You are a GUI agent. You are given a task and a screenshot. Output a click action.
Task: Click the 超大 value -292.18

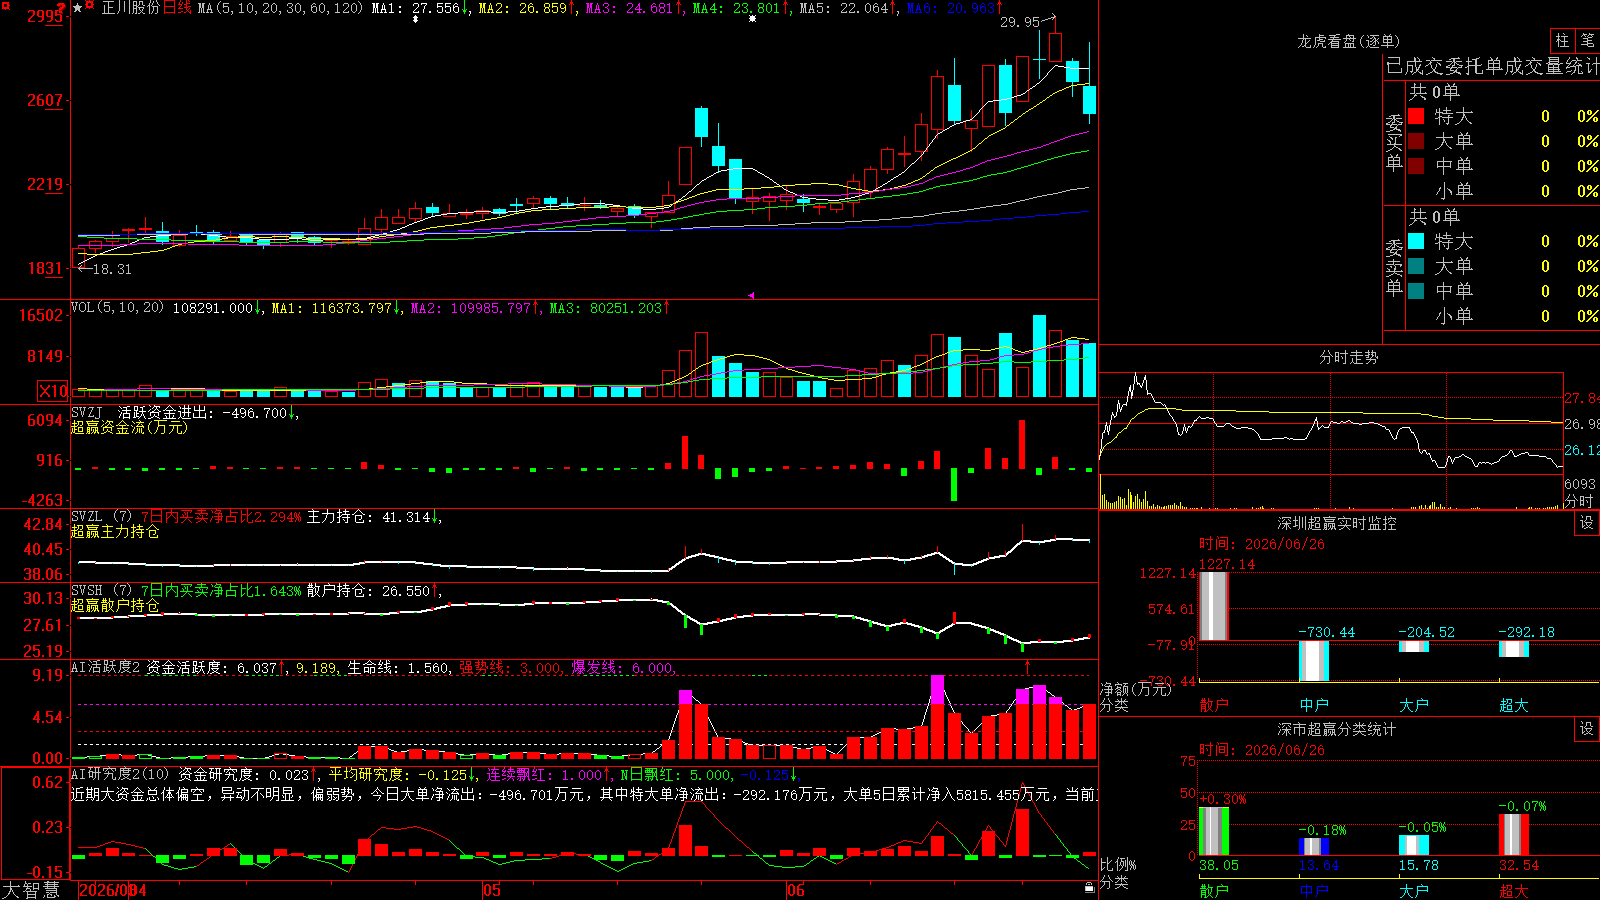(x=1527, y=632)
